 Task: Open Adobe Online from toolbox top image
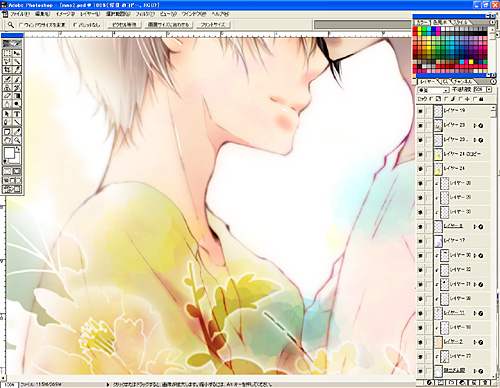[12, 44]
